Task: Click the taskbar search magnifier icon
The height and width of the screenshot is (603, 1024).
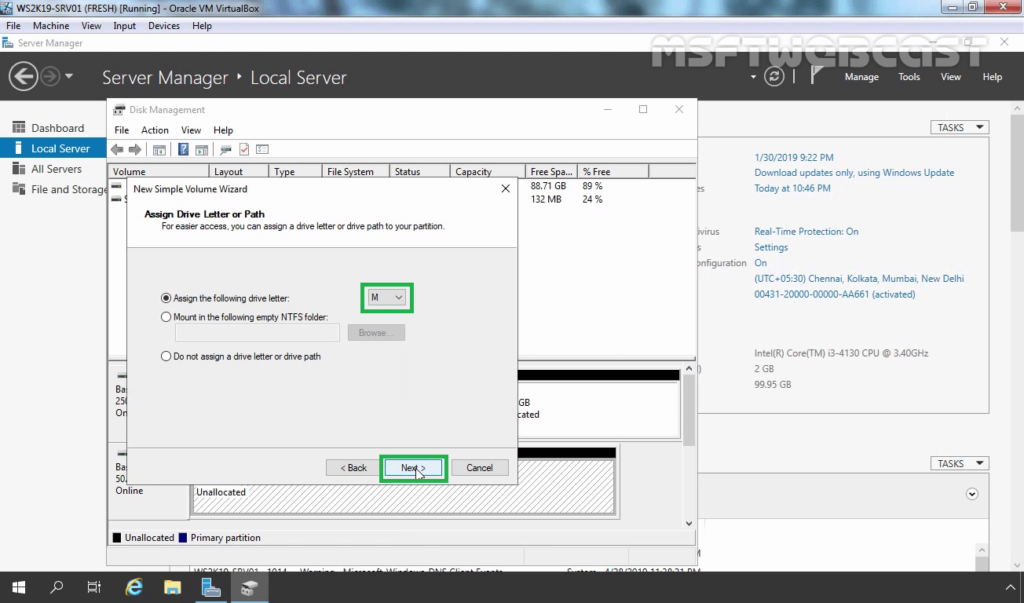Action: (x=57, y=587)
